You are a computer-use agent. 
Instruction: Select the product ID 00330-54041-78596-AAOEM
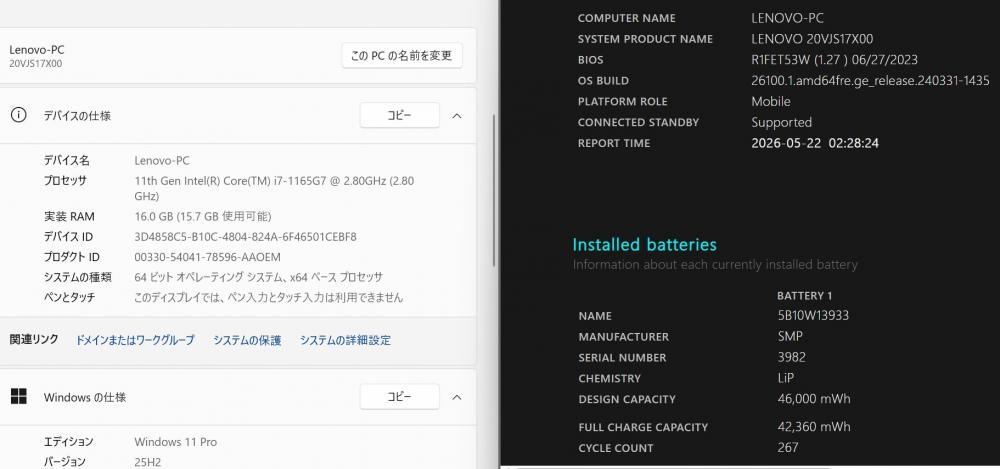tap(207, 257)
